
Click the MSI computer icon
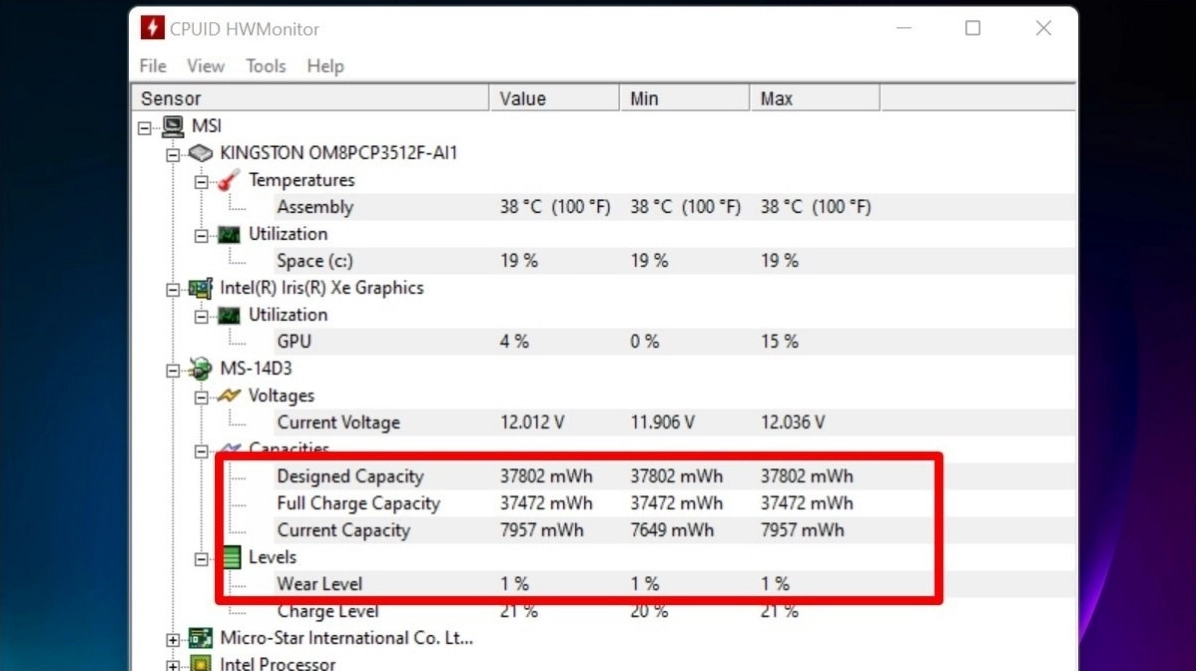pyautogui.click(x=175, y=126)
